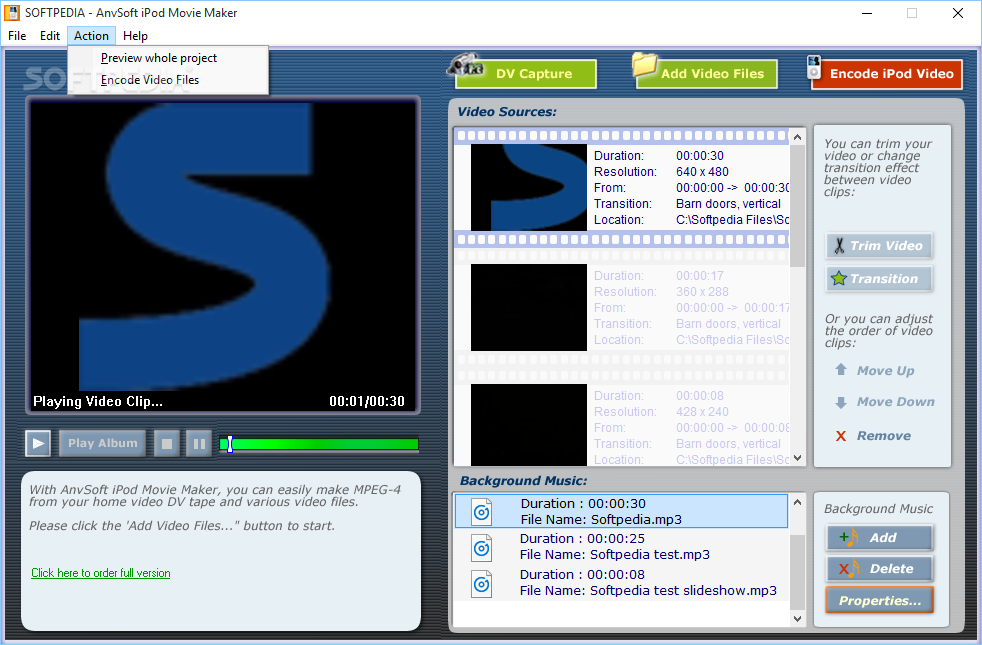Click the 'Click here to order full version' link
The width and height of the screenshot is (982, 645).
101,573
